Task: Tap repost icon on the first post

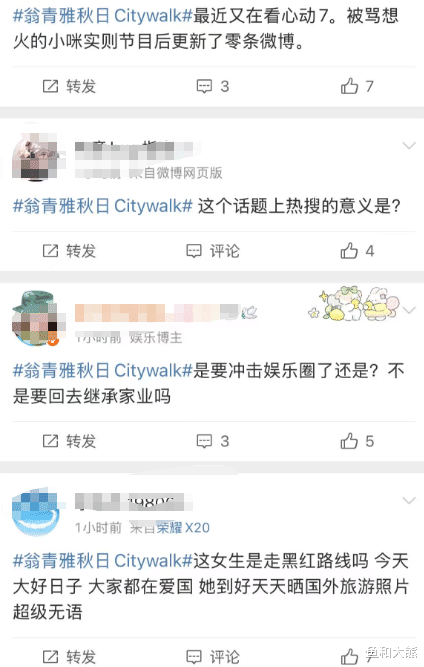Action: pos(51,86)
